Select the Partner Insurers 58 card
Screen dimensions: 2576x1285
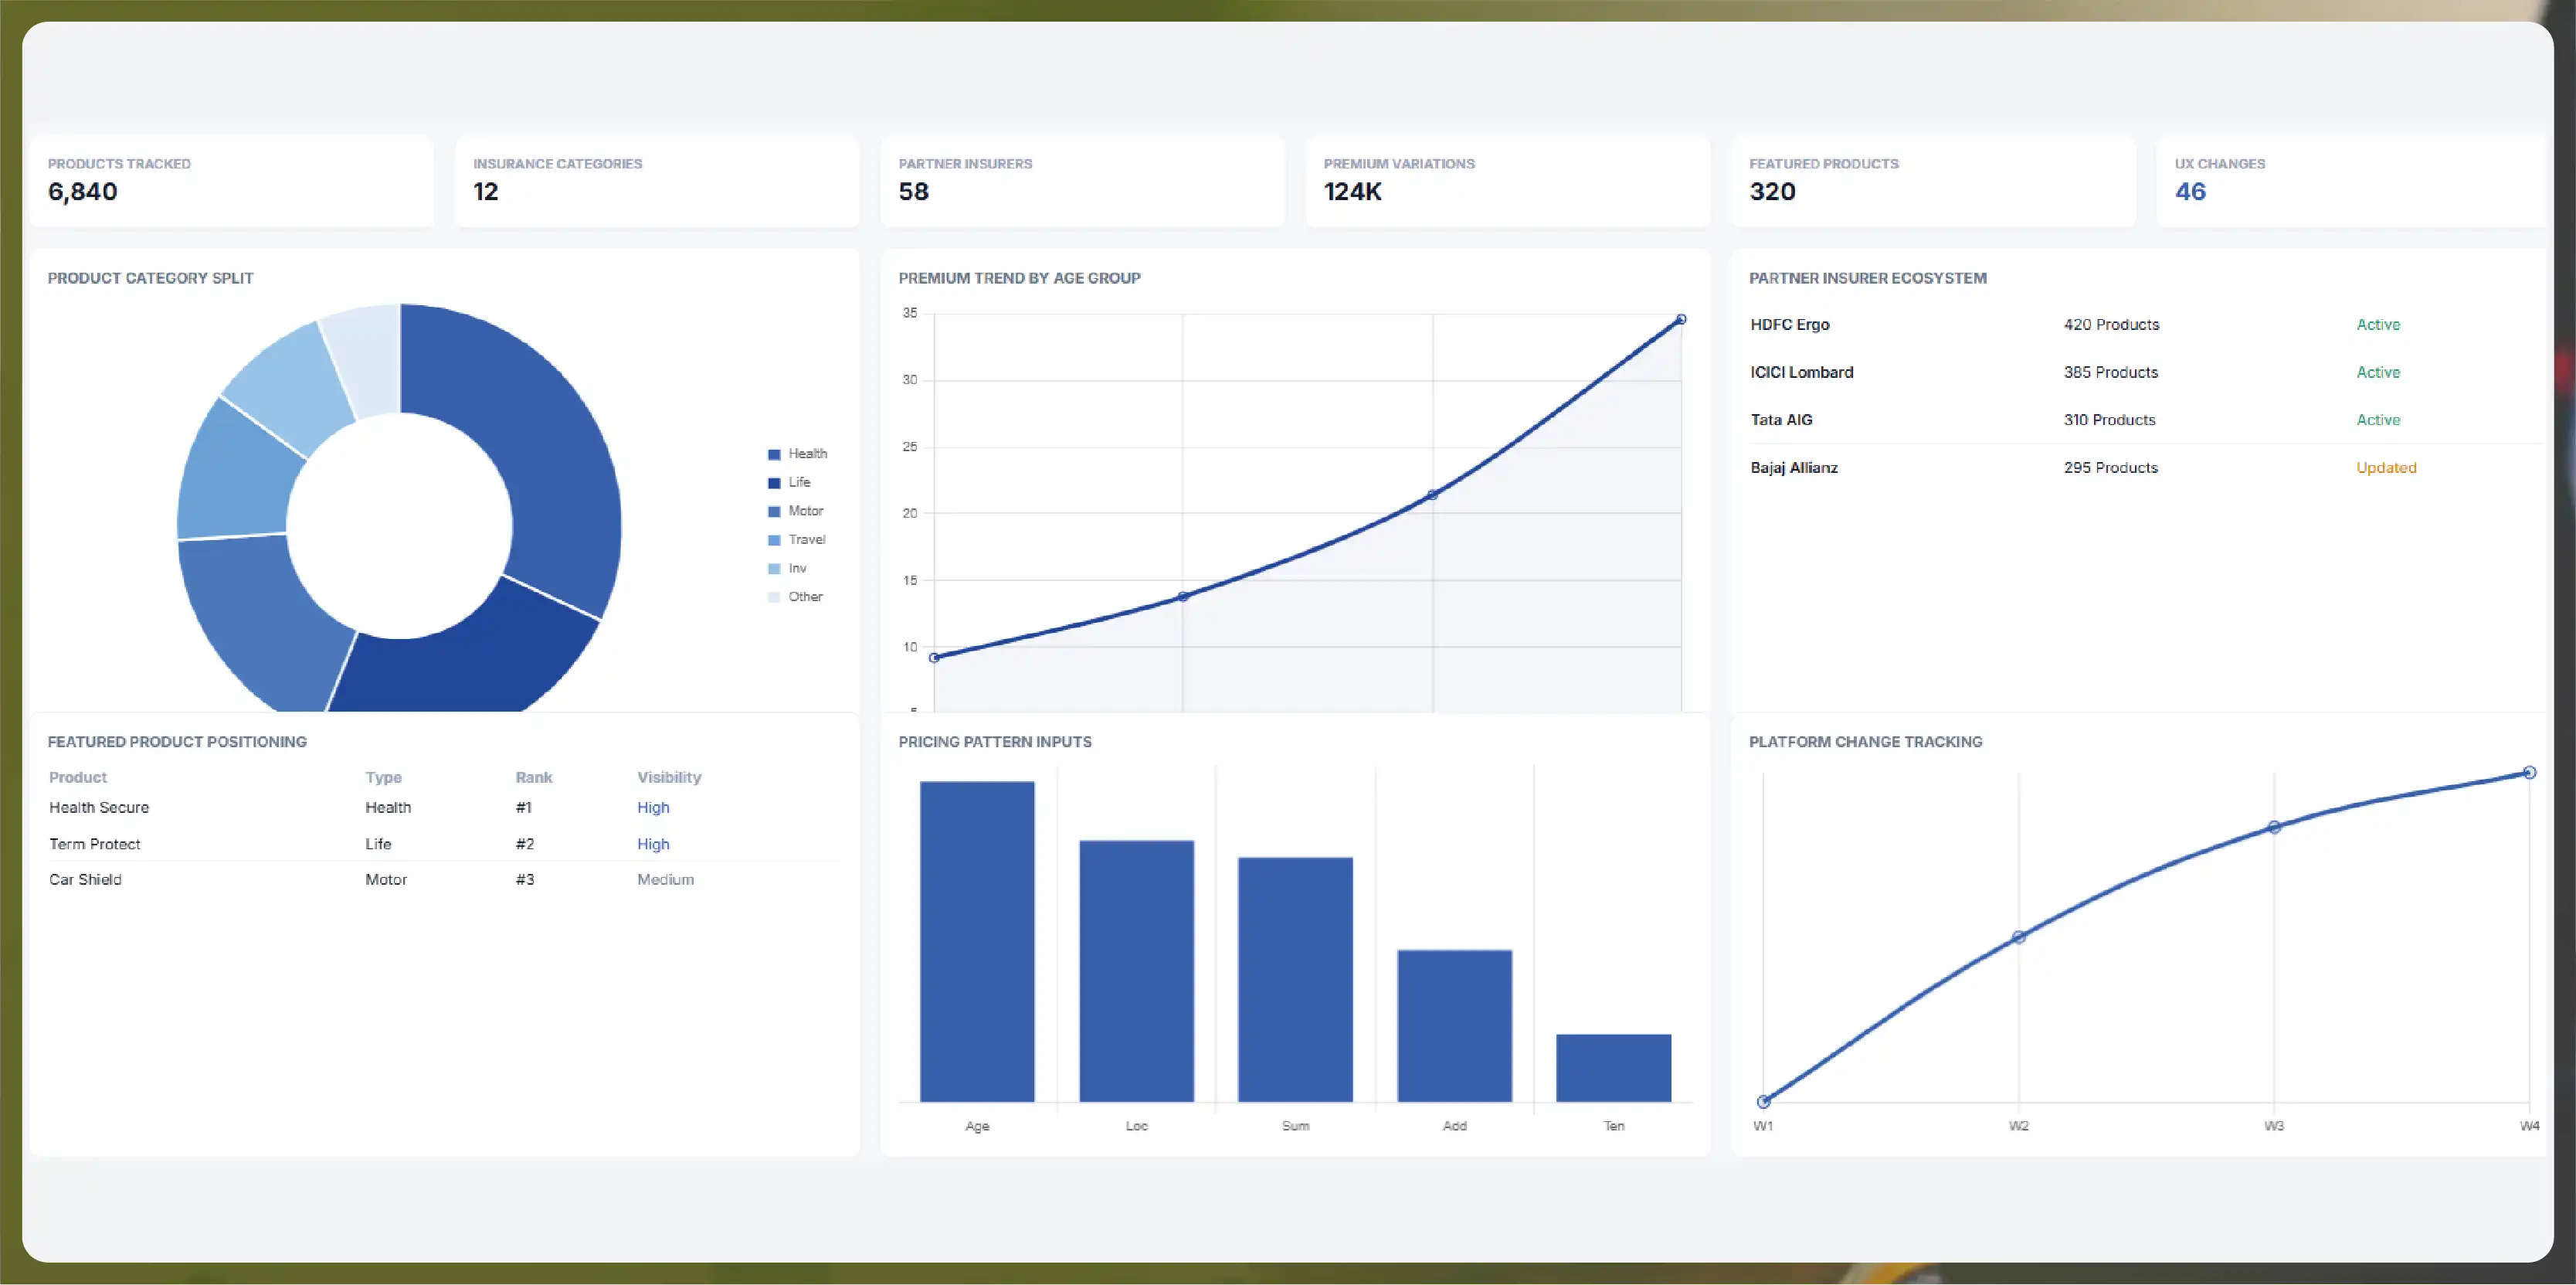click(x=1082, y=181)
